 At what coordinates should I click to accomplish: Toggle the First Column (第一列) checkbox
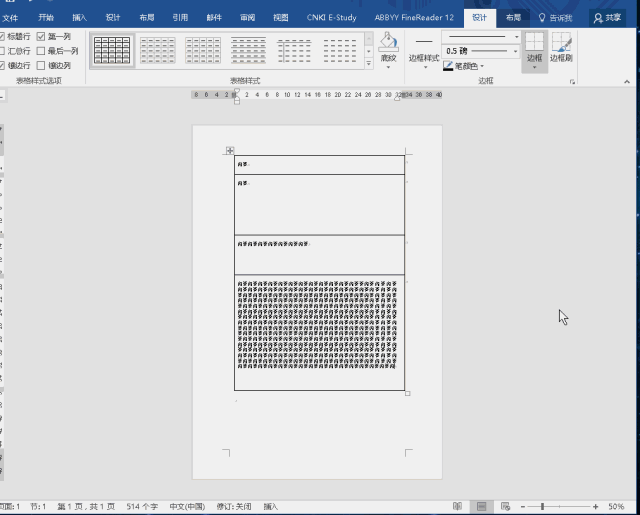pyautogui.click(x=41, y=36)
